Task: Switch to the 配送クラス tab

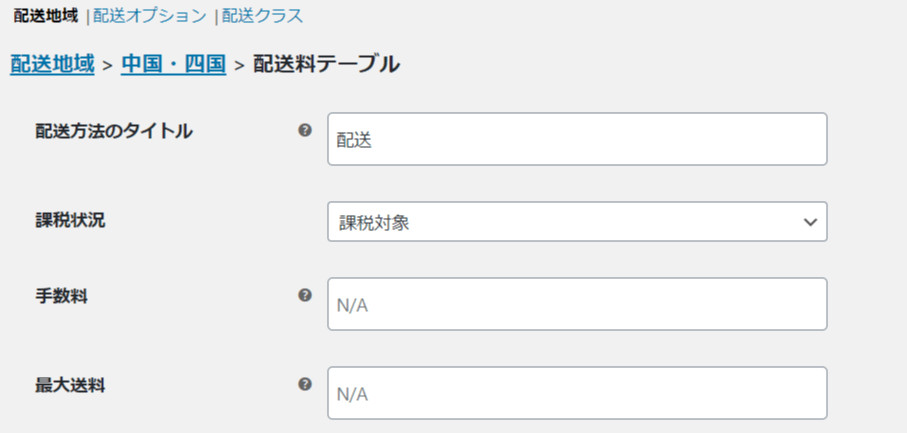Action: [x=263, y=16]
